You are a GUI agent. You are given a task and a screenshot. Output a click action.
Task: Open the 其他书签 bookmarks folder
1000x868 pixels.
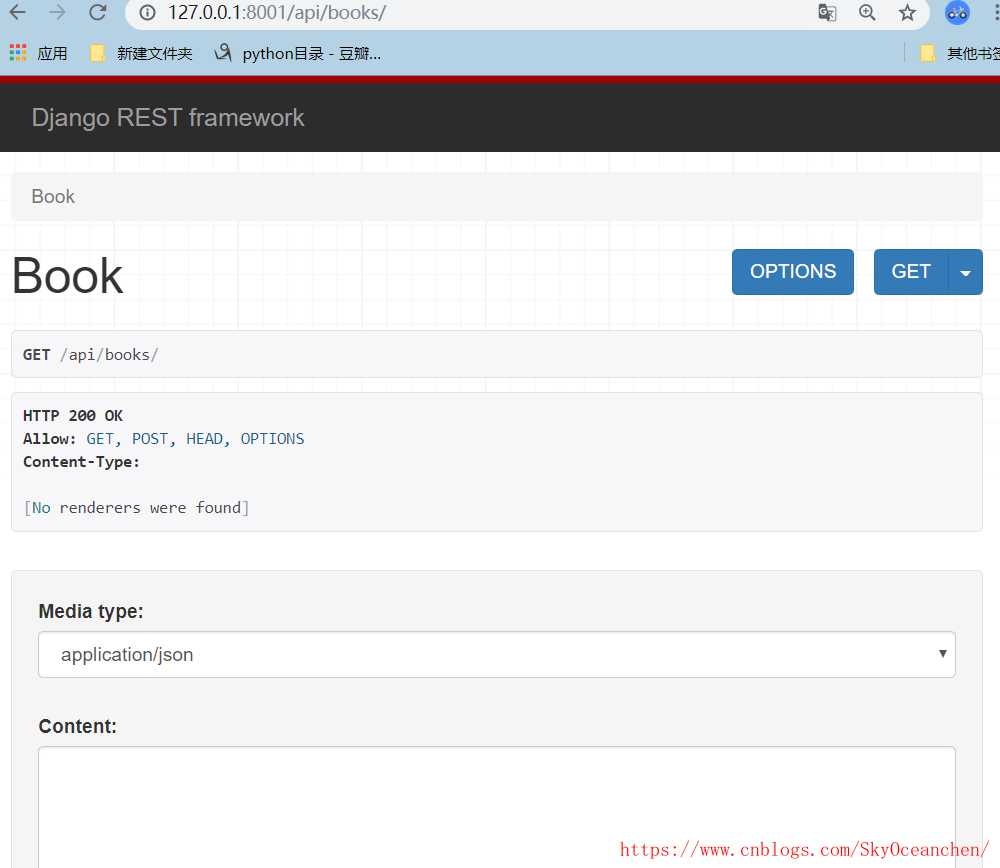click(960, 53)
